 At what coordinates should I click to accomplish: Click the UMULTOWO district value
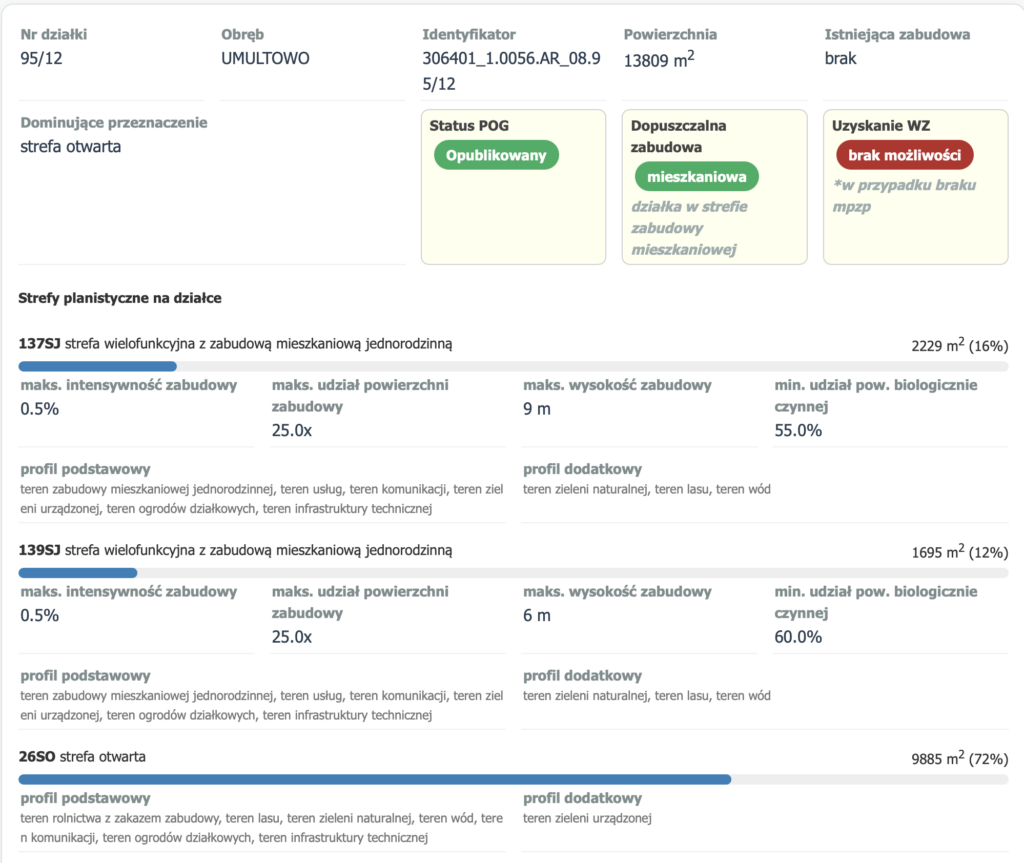pos(265,58)
